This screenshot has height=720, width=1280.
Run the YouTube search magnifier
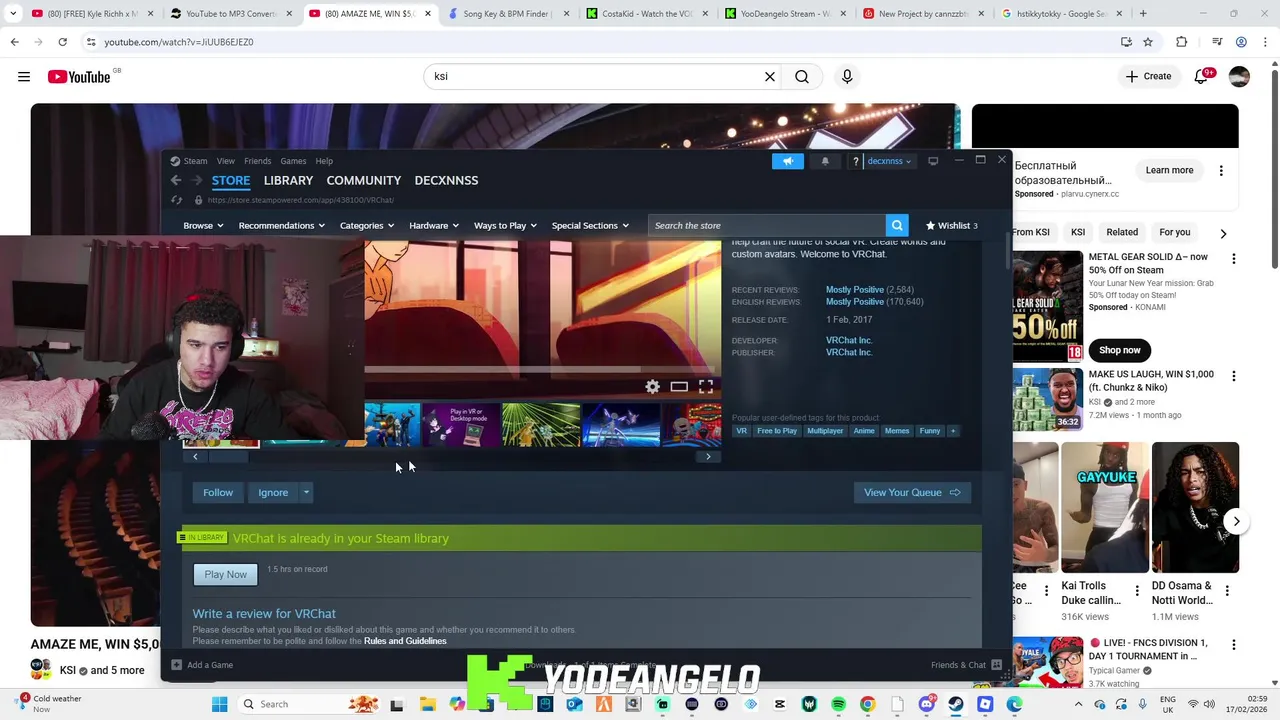802,77
